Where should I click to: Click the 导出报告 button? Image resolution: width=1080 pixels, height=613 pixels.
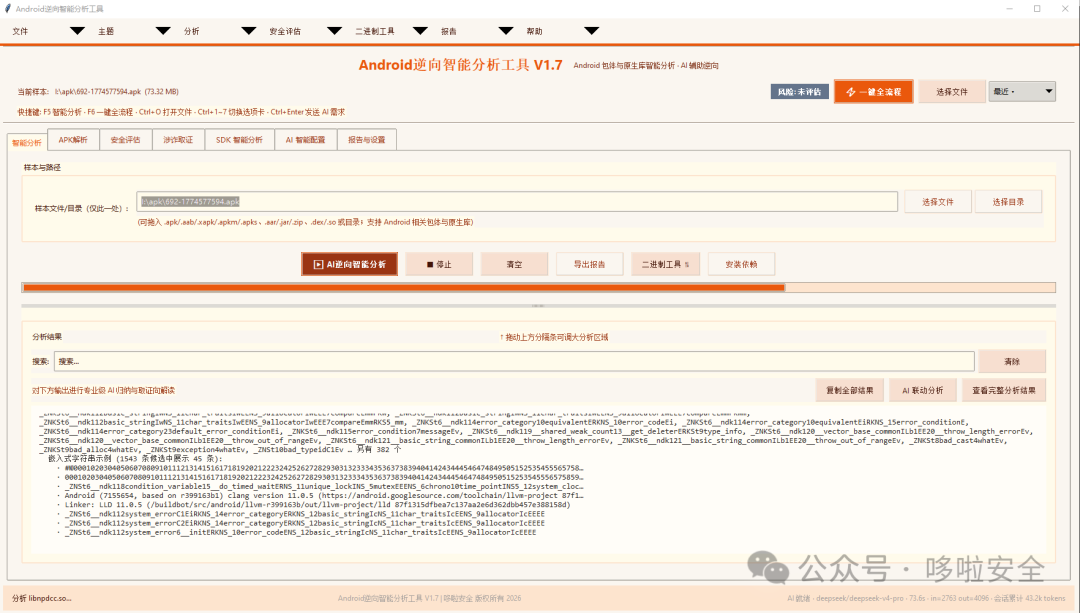[x=590, y=264]
